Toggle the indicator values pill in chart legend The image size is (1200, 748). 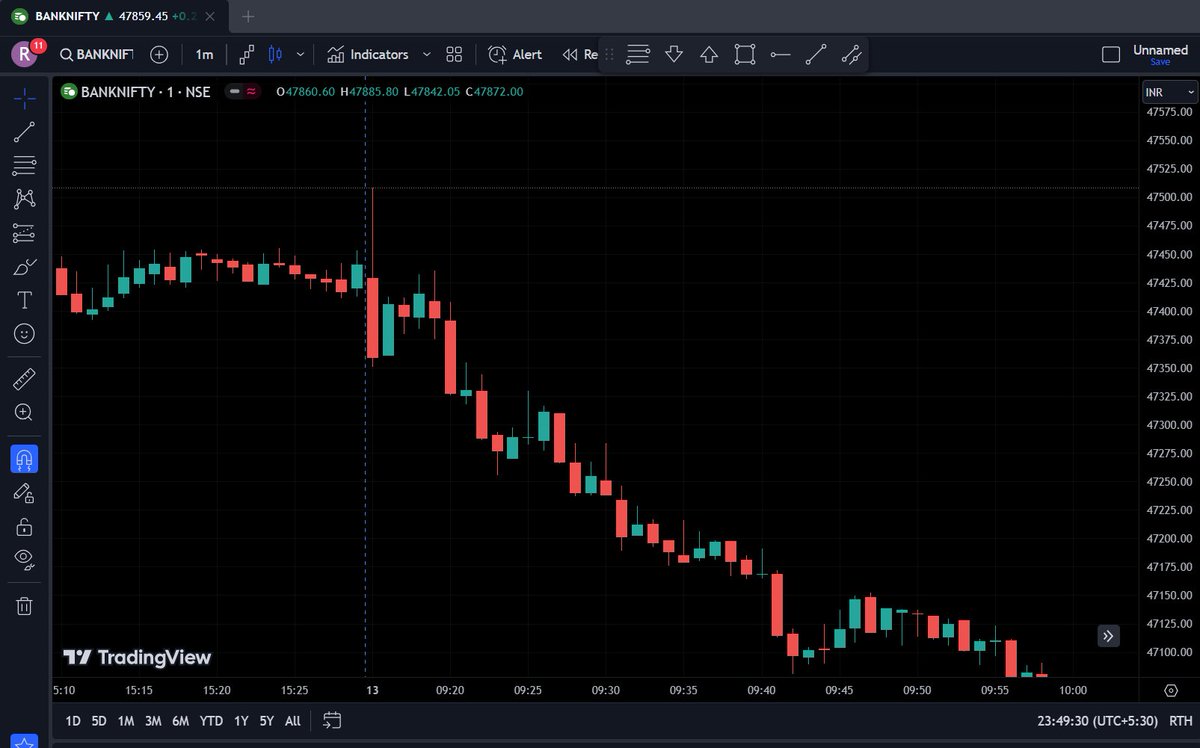pos(243,91)
